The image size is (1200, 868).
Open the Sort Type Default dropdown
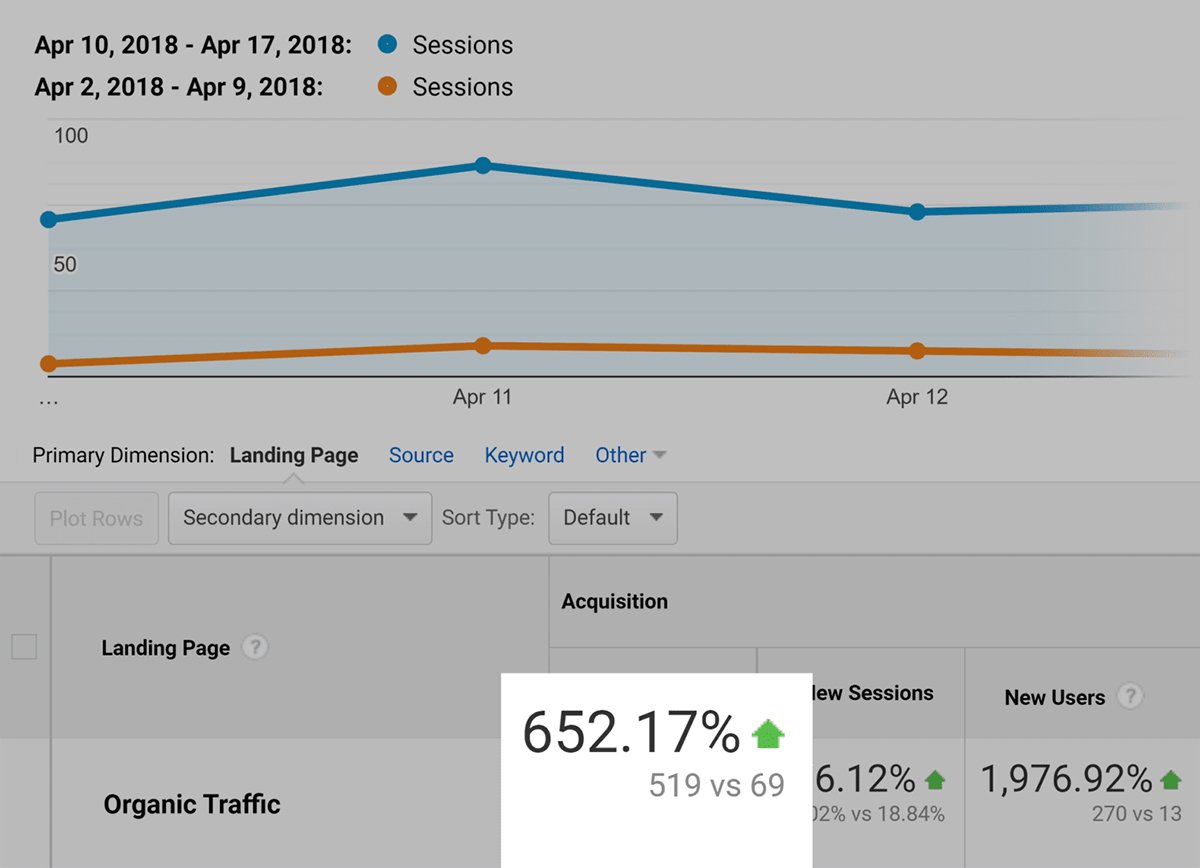pos(612,518)
